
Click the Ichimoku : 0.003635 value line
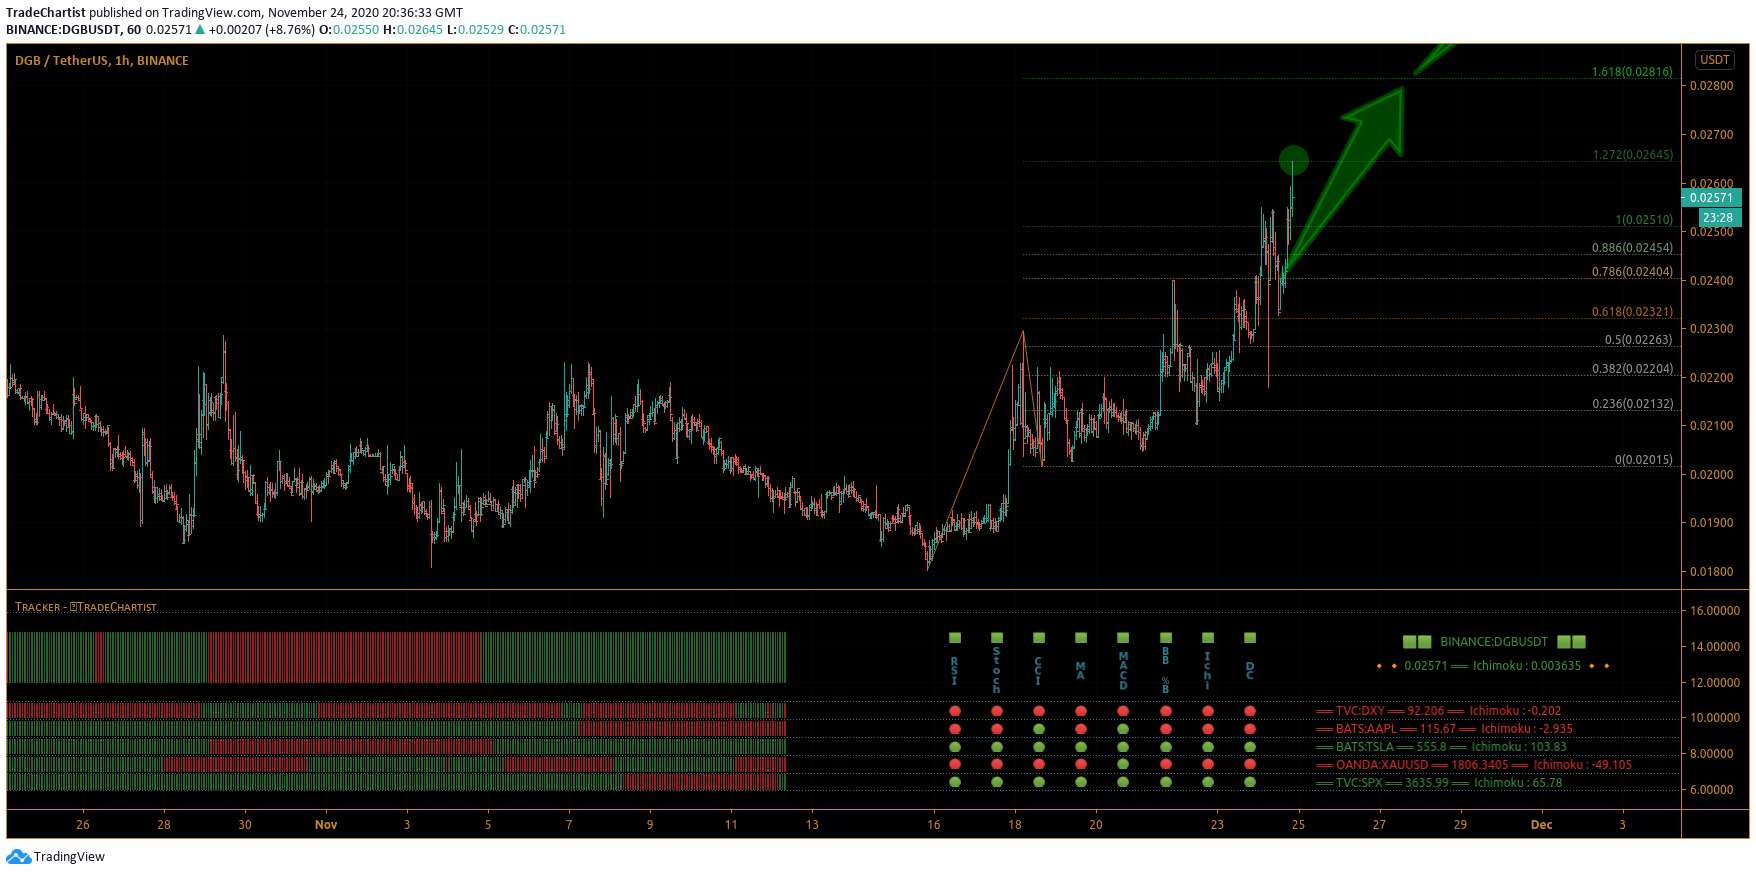coord(1492,666)
